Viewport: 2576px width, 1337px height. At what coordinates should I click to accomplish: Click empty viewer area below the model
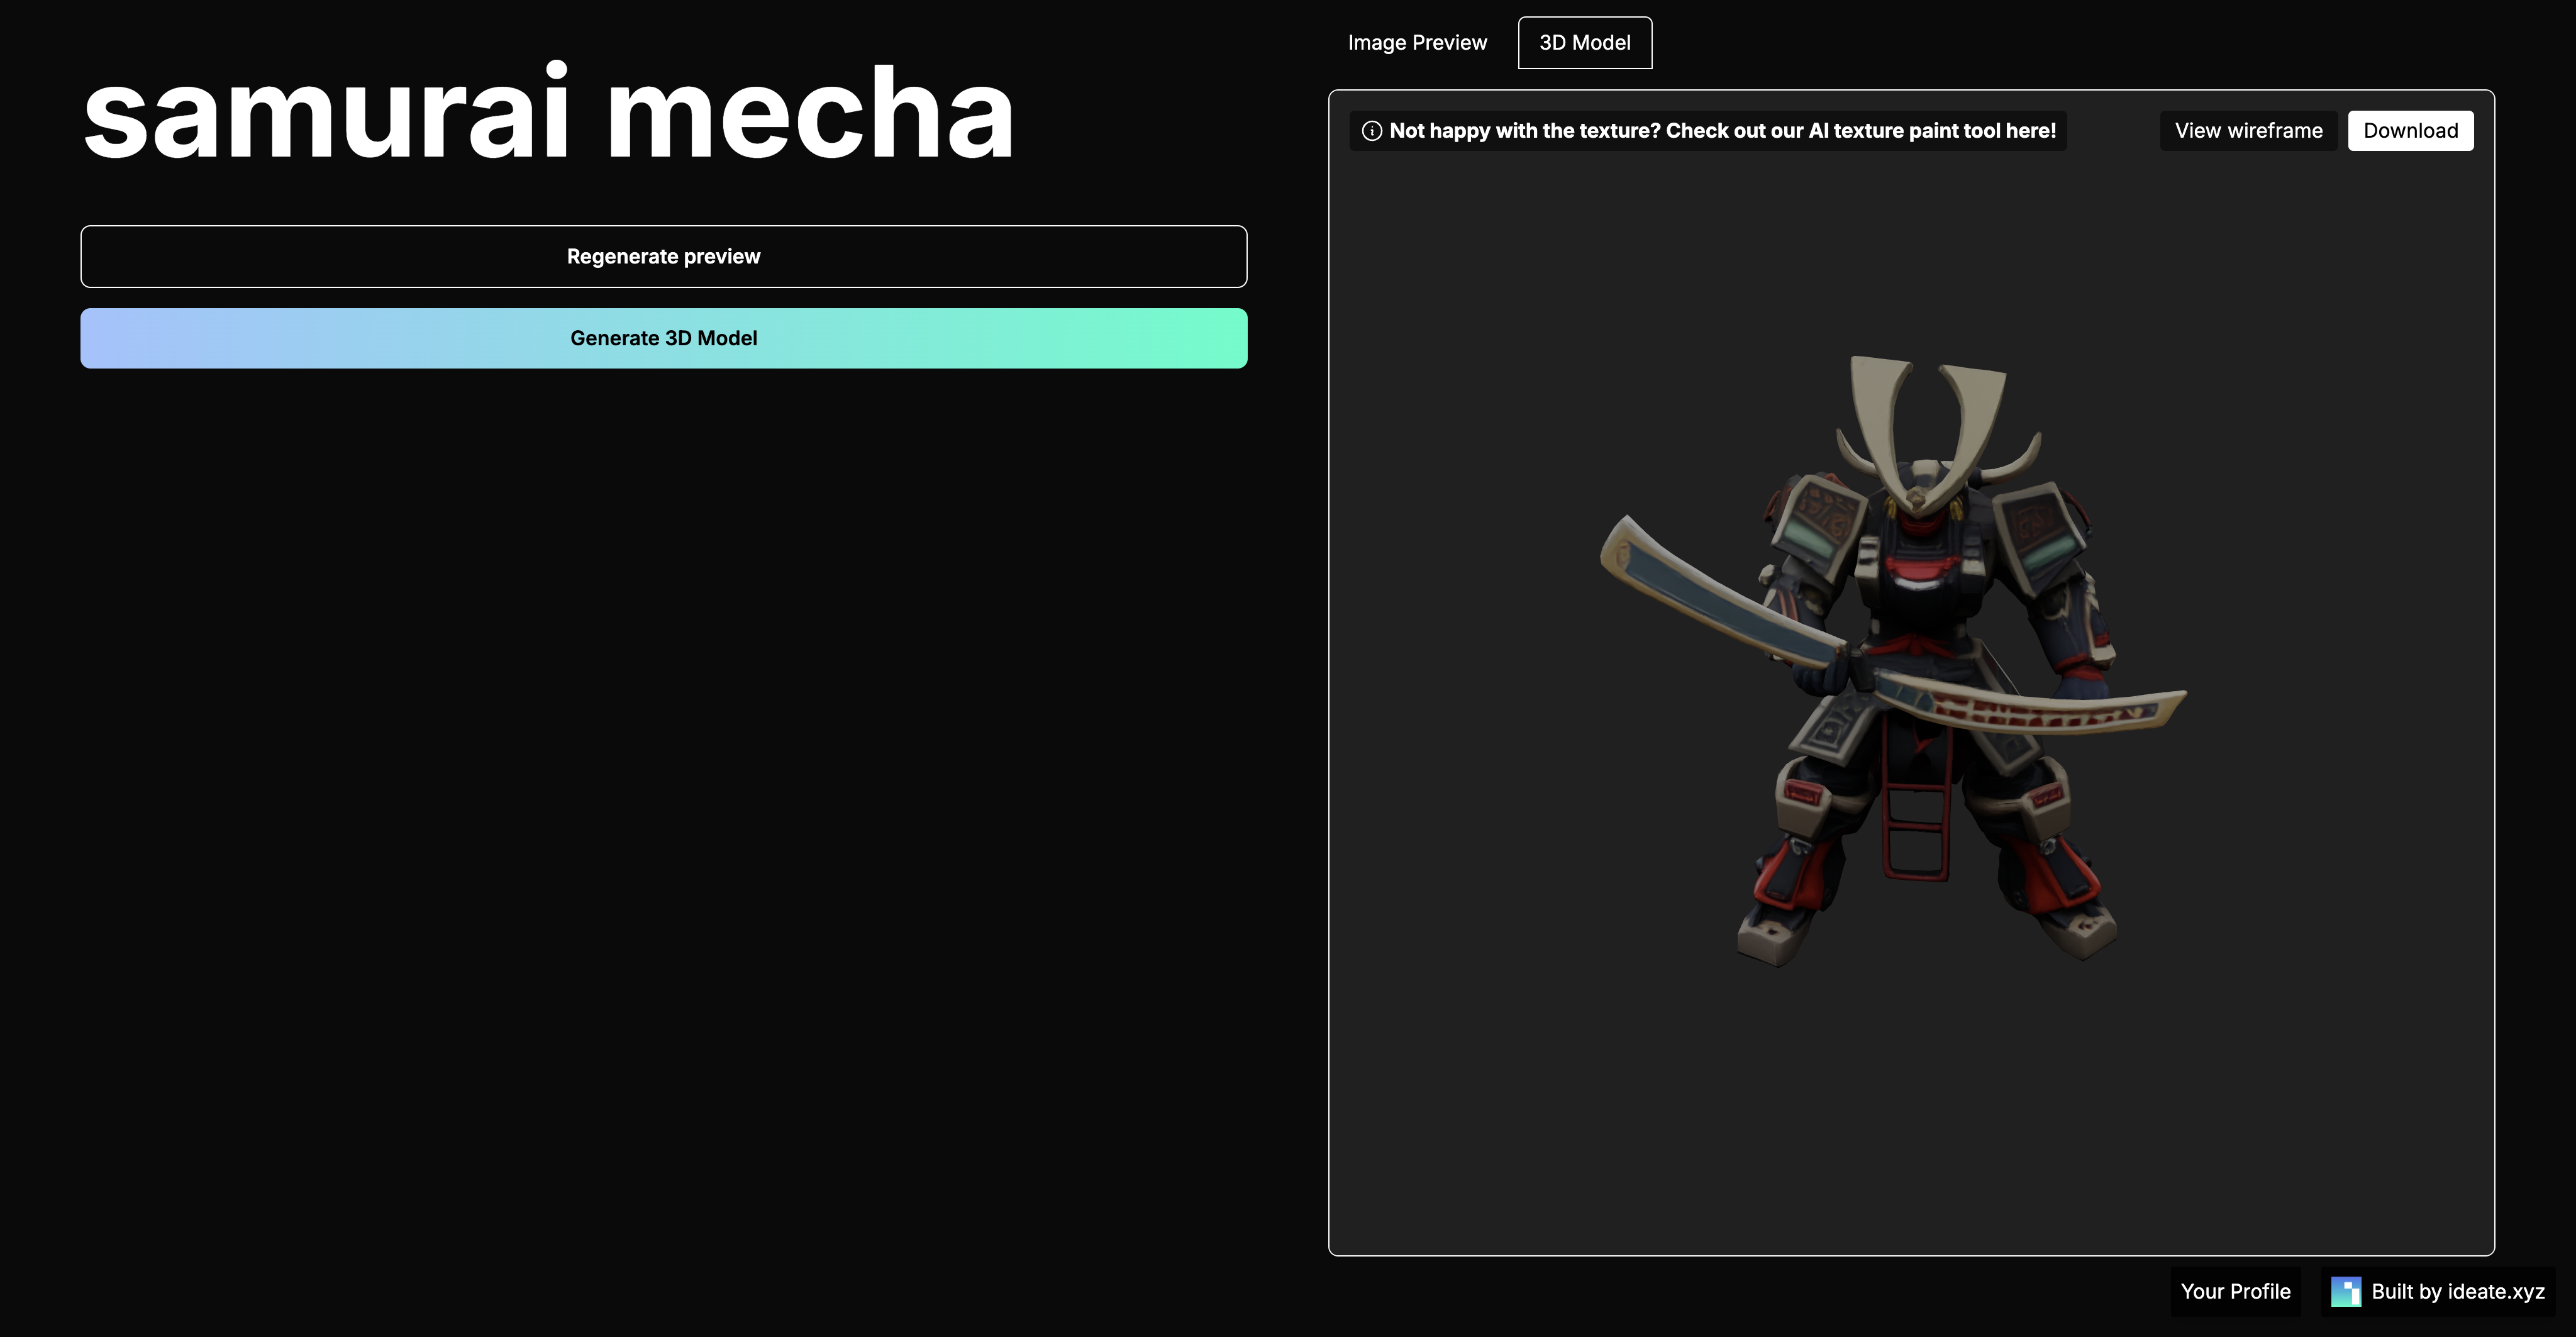point(1910,1110)
